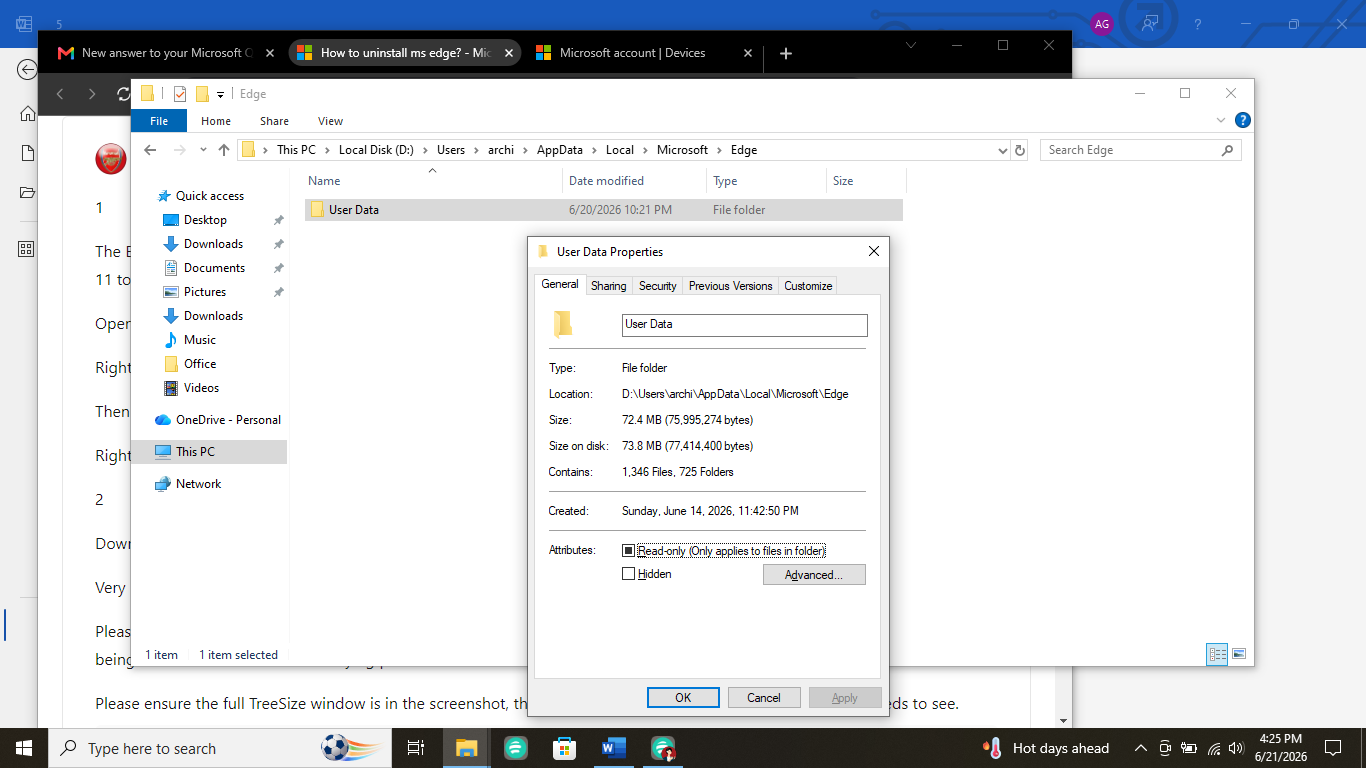
Task: Open pinned Downloads folder with pin icon
Action: click(x=213, y=244)
